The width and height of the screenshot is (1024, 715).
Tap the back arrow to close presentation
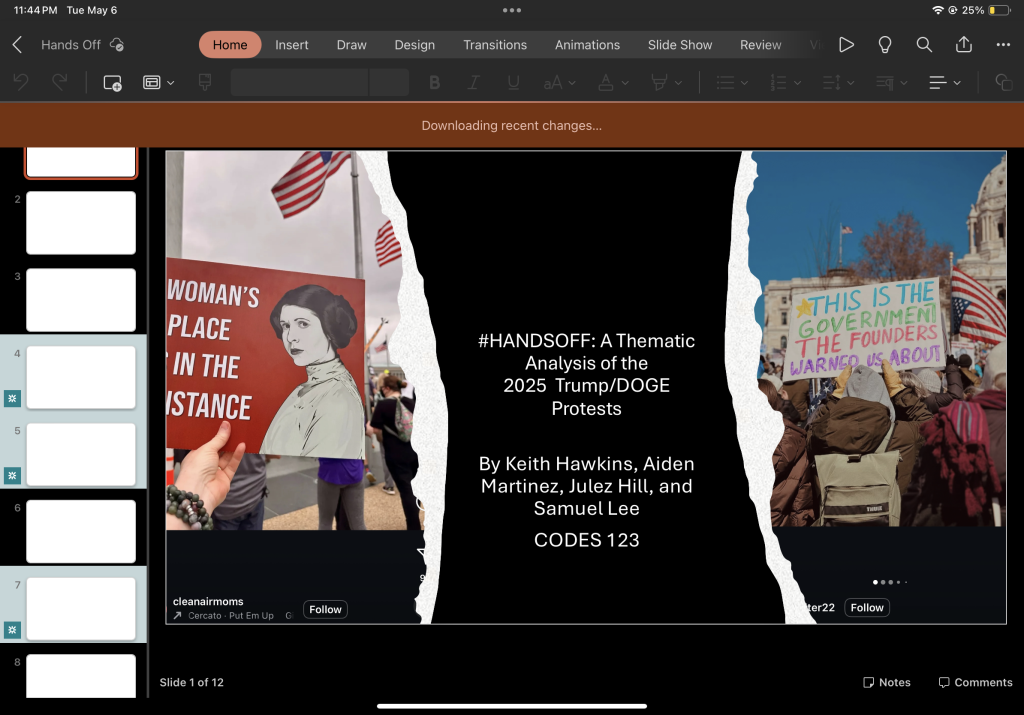(x=18, y=44)
